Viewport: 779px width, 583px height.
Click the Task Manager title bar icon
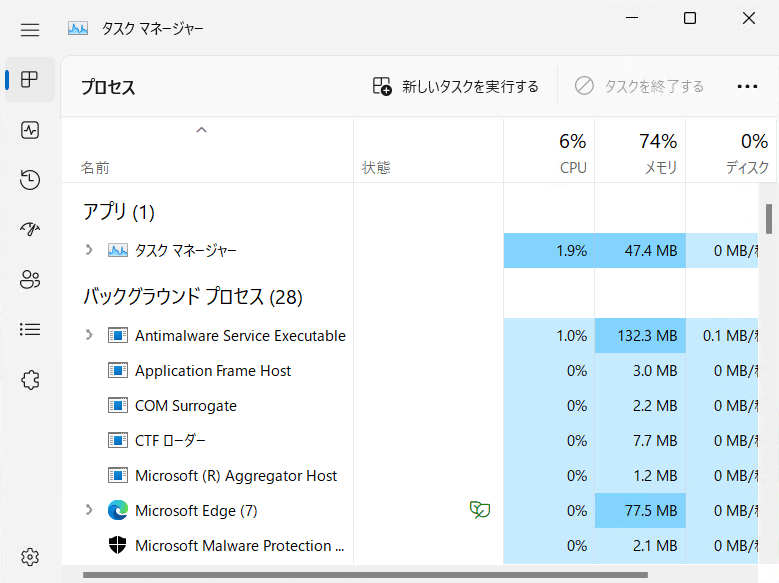[x=78, y=28]
